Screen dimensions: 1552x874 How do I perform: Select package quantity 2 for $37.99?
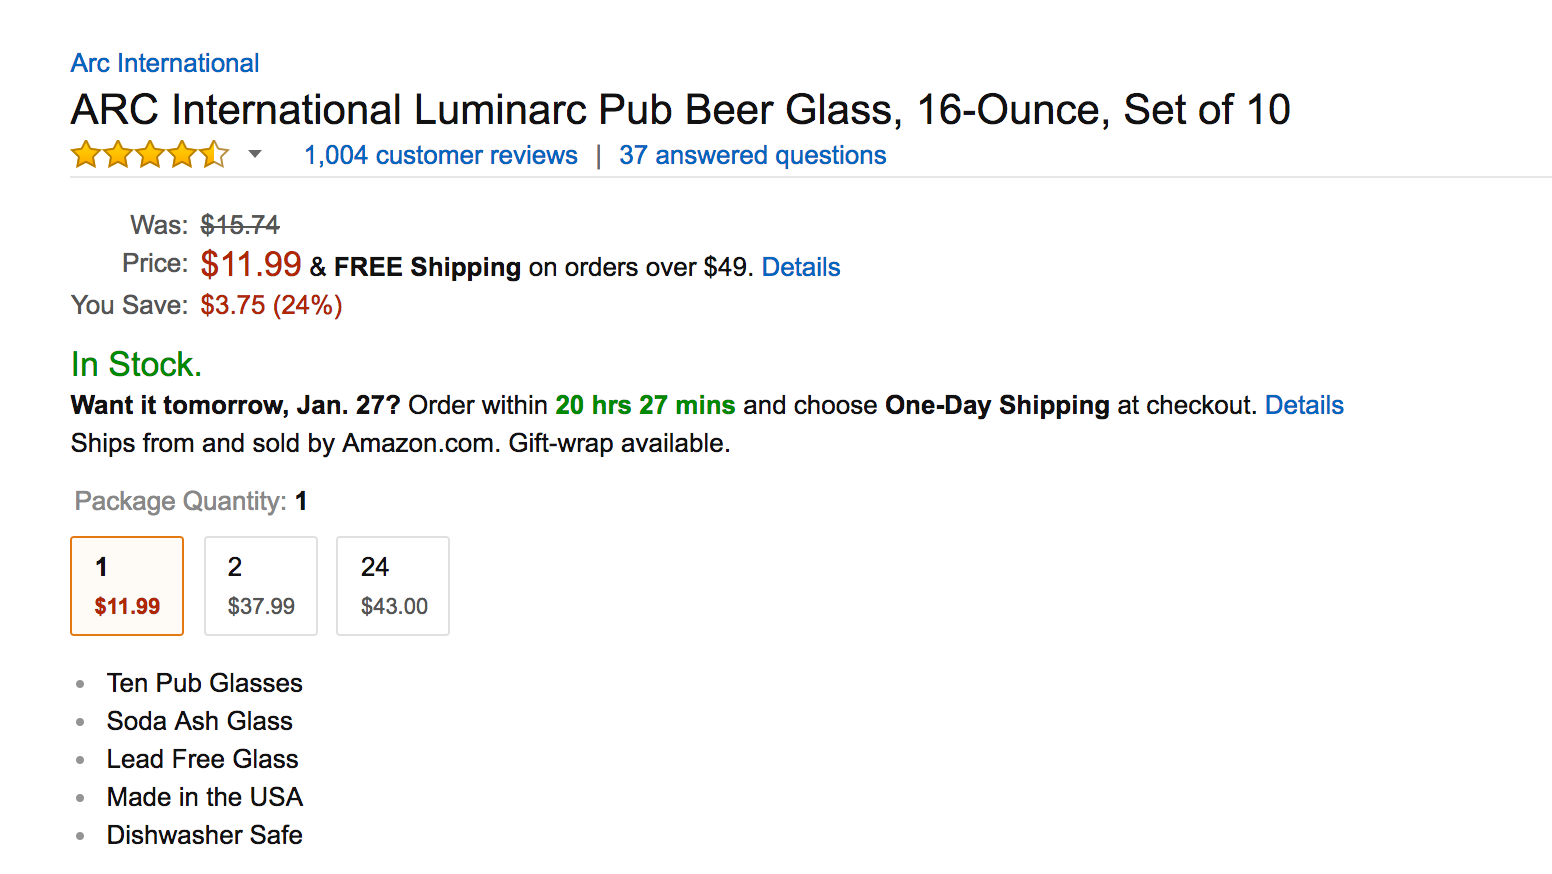point(261,586)
